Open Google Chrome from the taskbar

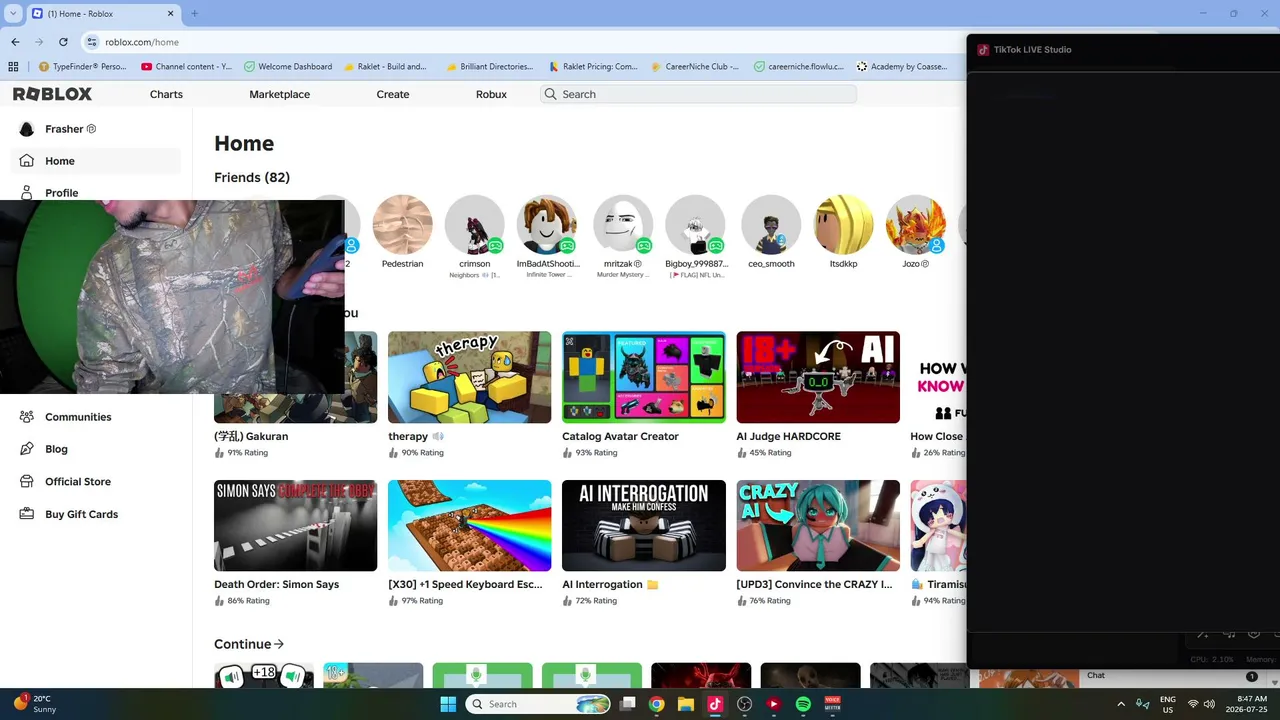click(656, 704)
